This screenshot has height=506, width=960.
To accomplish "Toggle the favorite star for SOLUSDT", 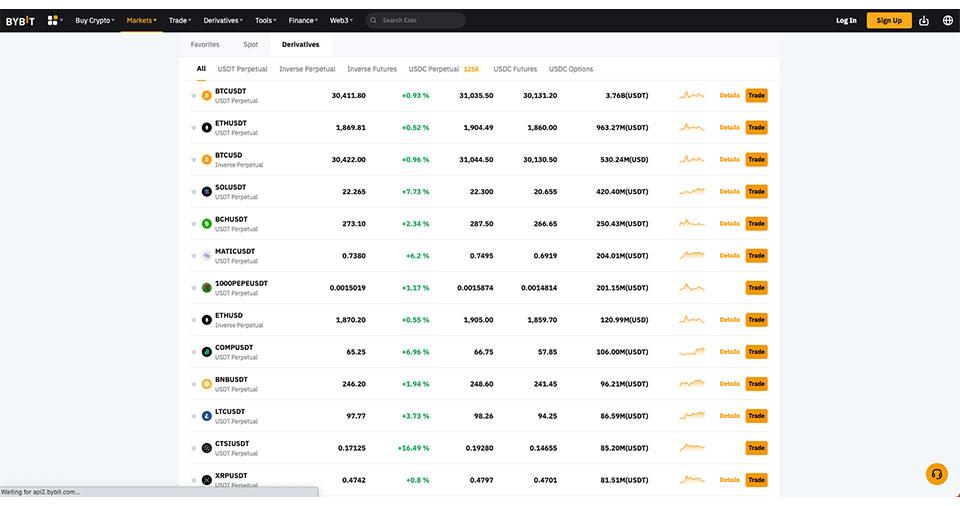I will pyautogui.click(x=194, y=192).
